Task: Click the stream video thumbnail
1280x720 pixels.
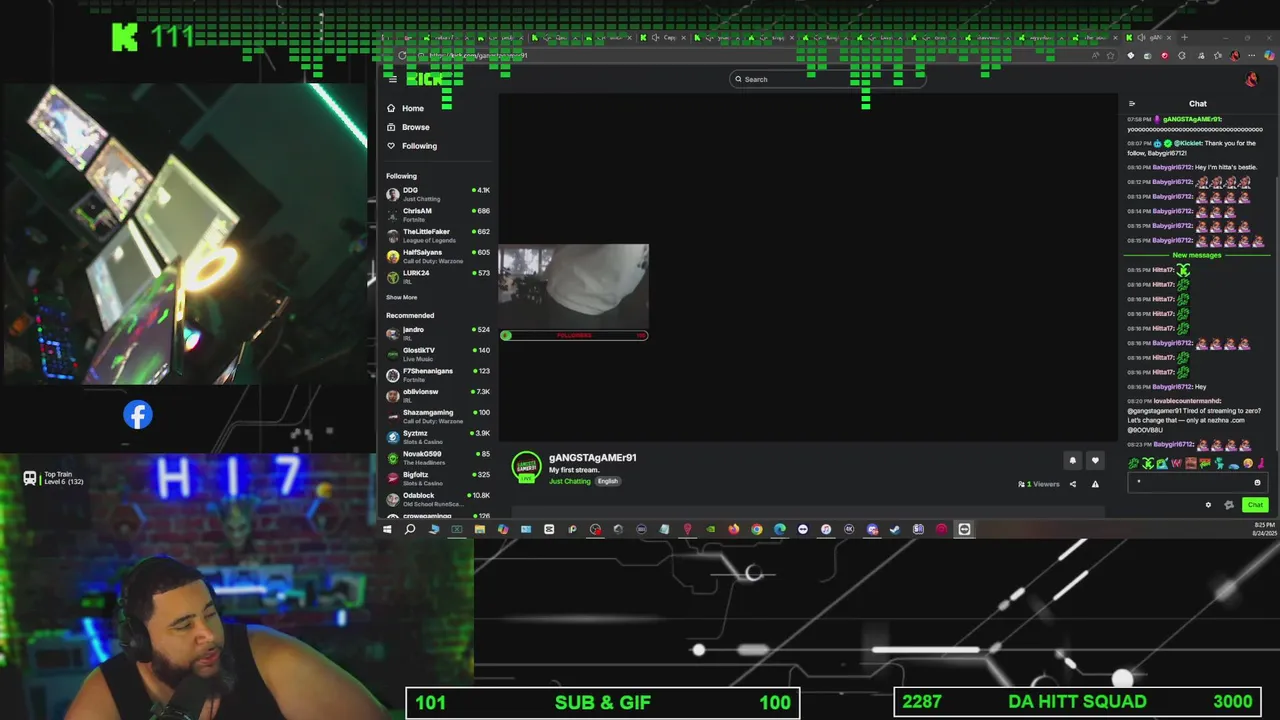Action: [x=574, y=287]
